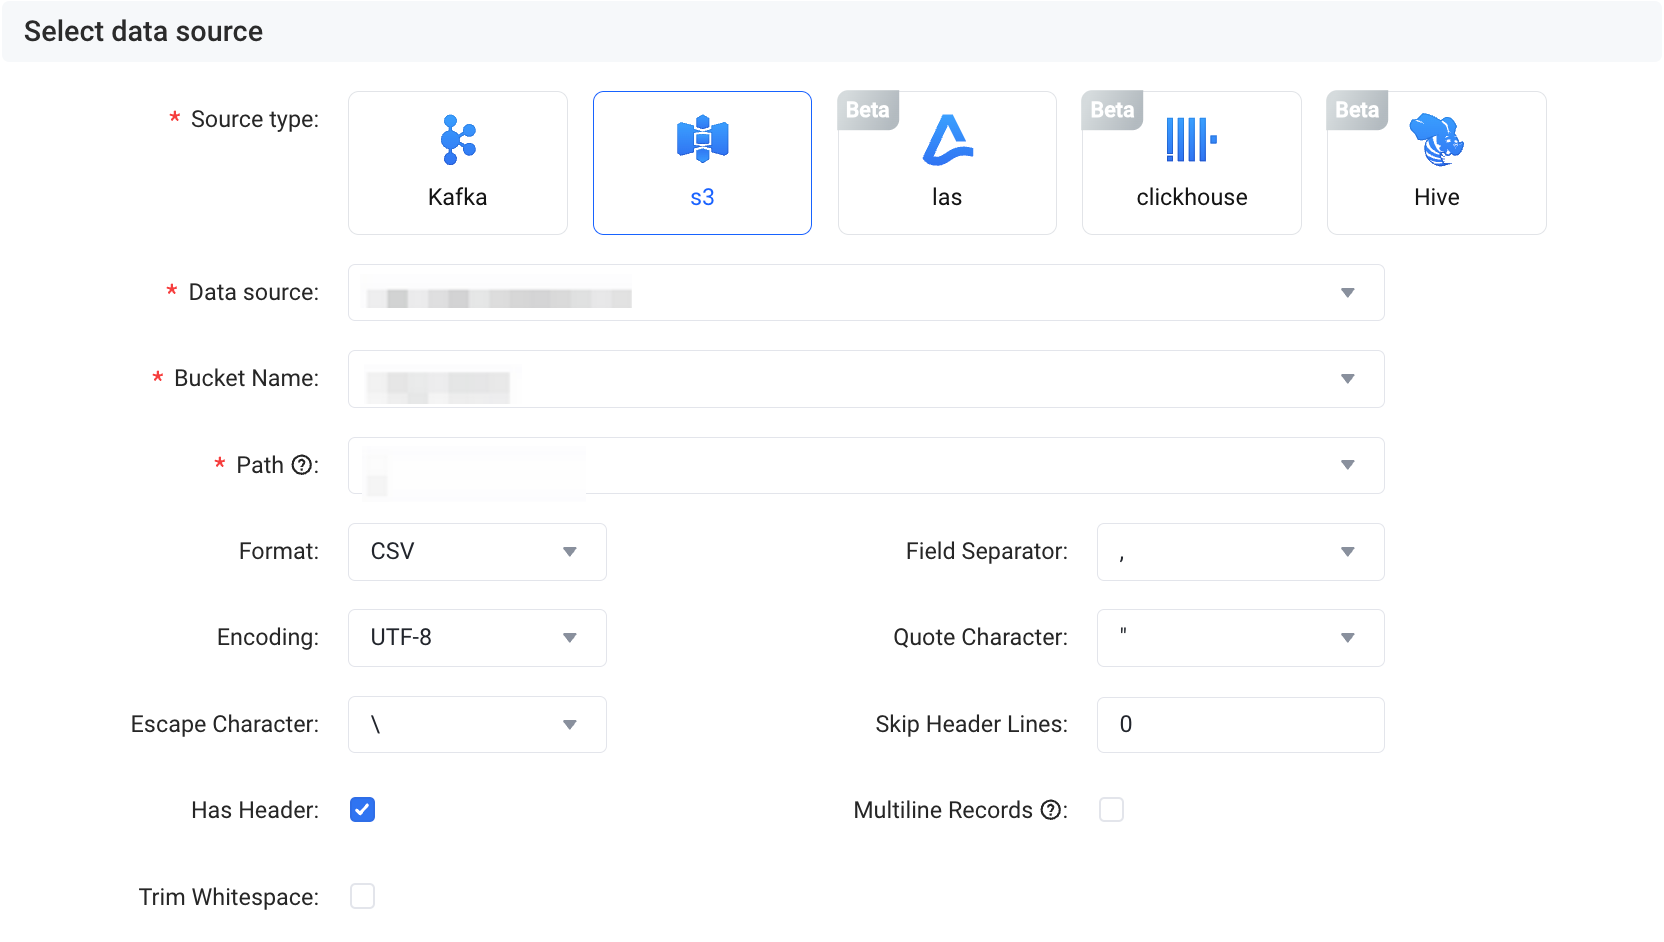
Task: Open the Path dropdown list
Action: pos(865,465)
